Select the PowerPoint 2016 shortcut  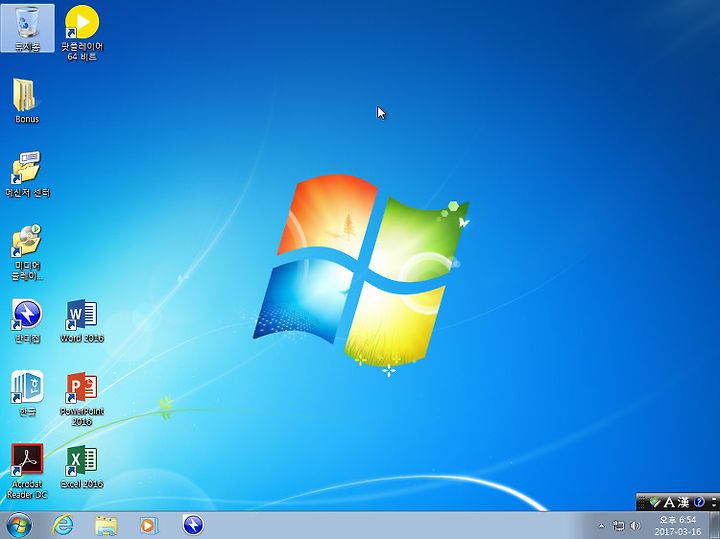coord(82,399)
